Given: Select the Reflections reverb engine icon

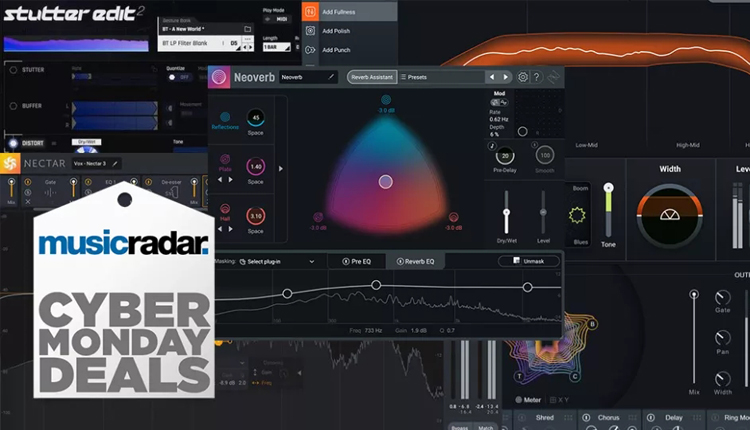Looking at the screenshot, I should 225,117.
